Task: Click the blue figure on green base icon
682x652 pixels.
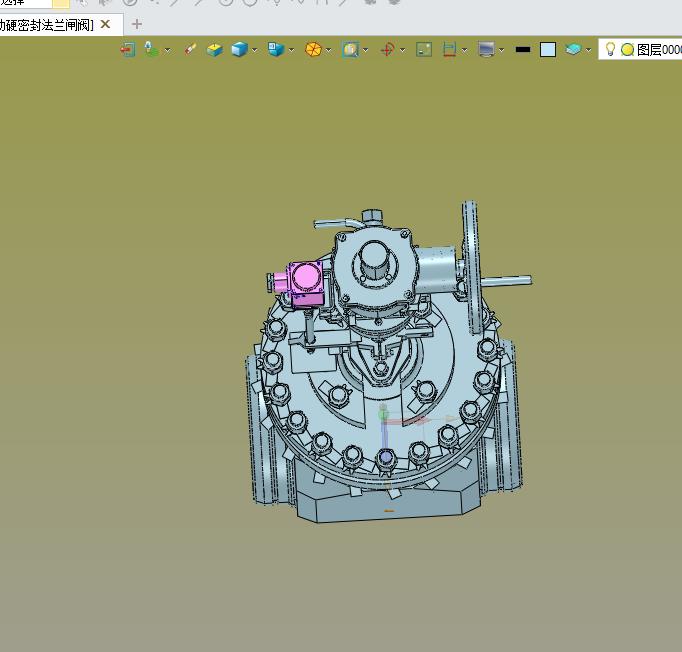Action: pyautogui.click(x=151, y=50)
